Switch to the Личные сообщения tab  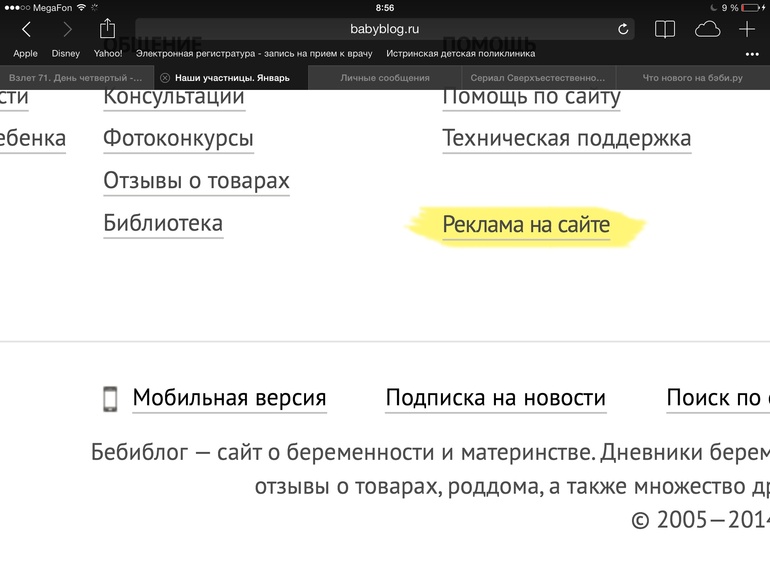click(x=385, y=78)
